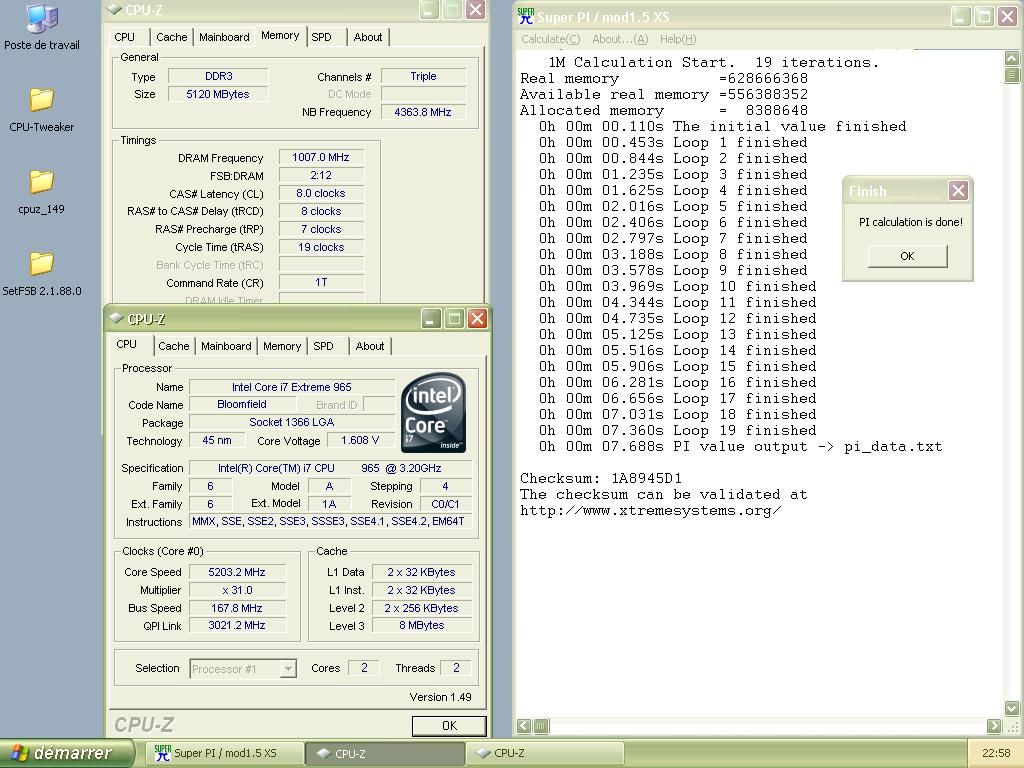1024x768 pixels.
Task: Close the back CPU-Z Memory window
Action: tap(476, 10)
